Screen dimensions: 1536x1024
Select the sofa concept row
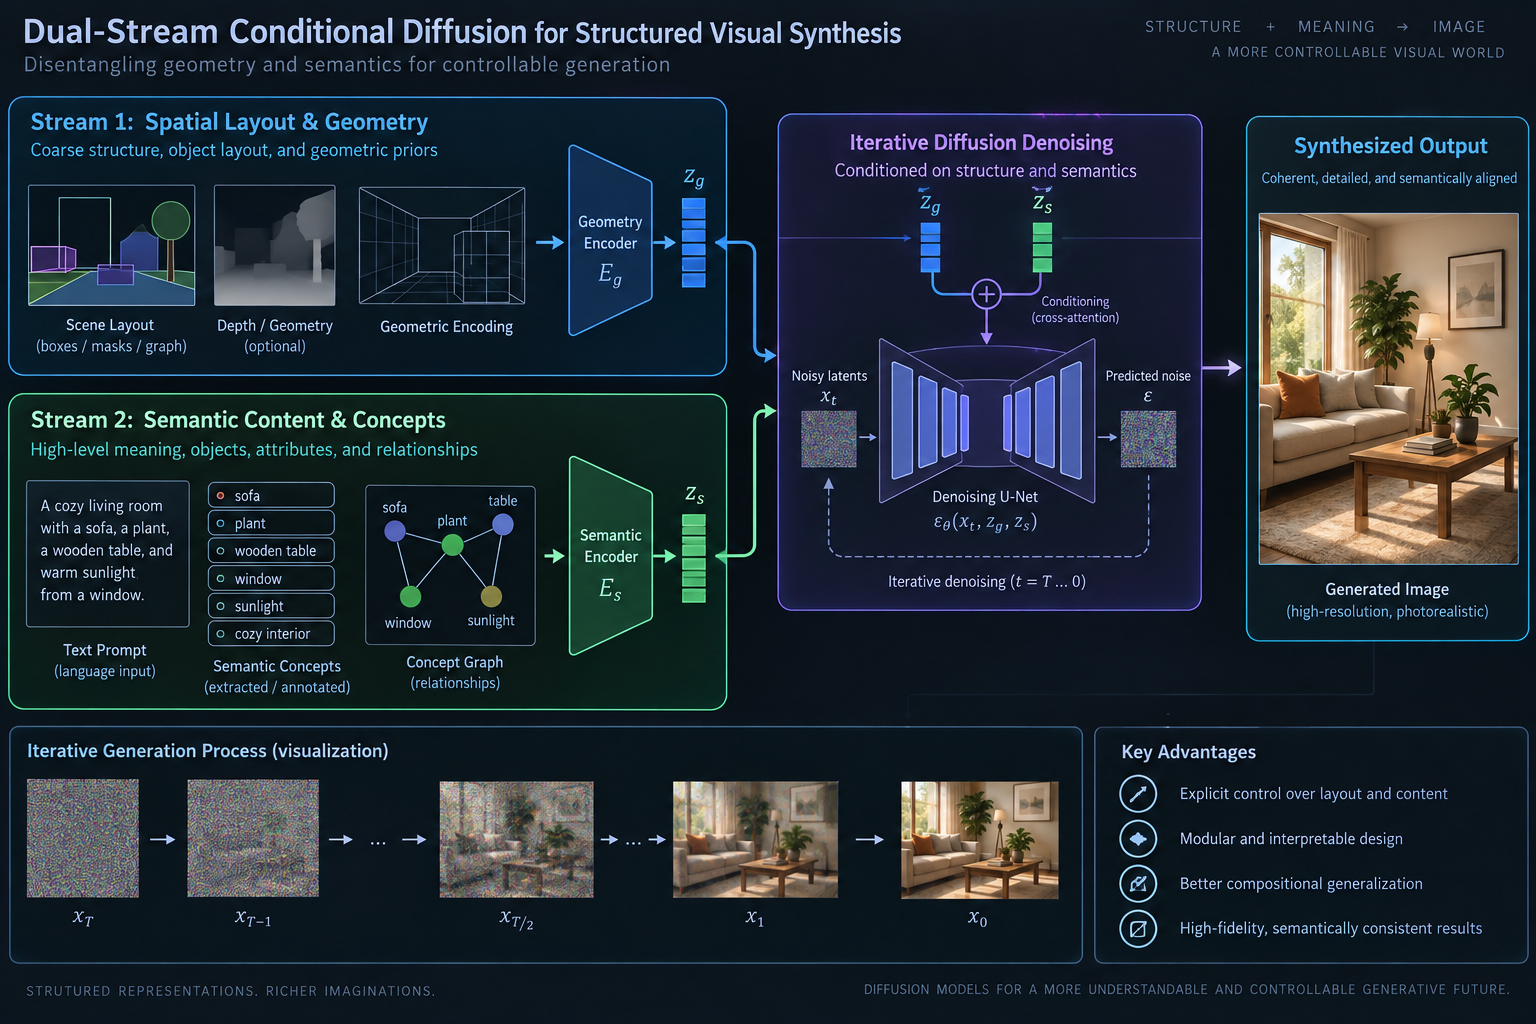point(271,495)
